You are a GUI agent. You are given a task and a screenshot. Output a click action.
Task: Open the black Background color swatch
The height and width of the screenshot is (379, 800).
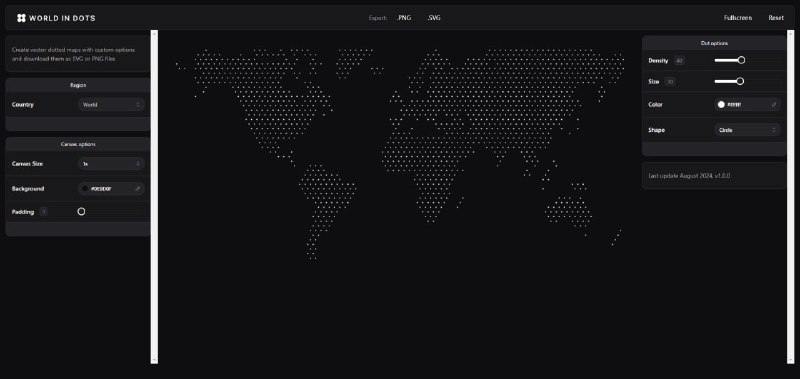click(x=85, y=189)
